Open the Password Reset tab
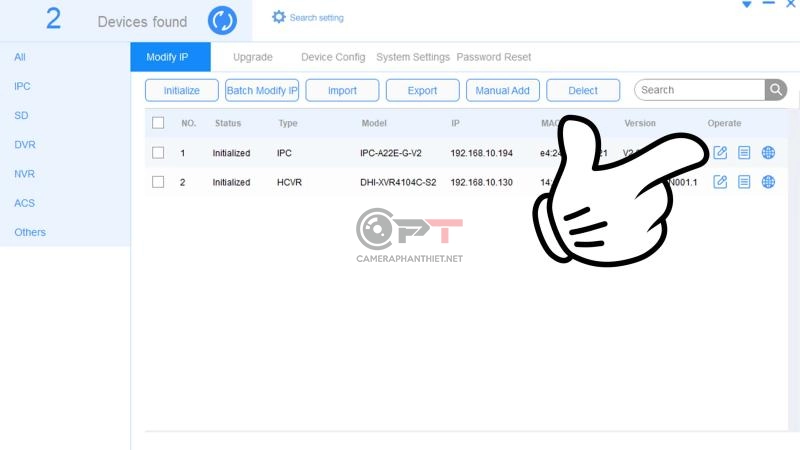The image size is (800, 450). tap(493, 57)
